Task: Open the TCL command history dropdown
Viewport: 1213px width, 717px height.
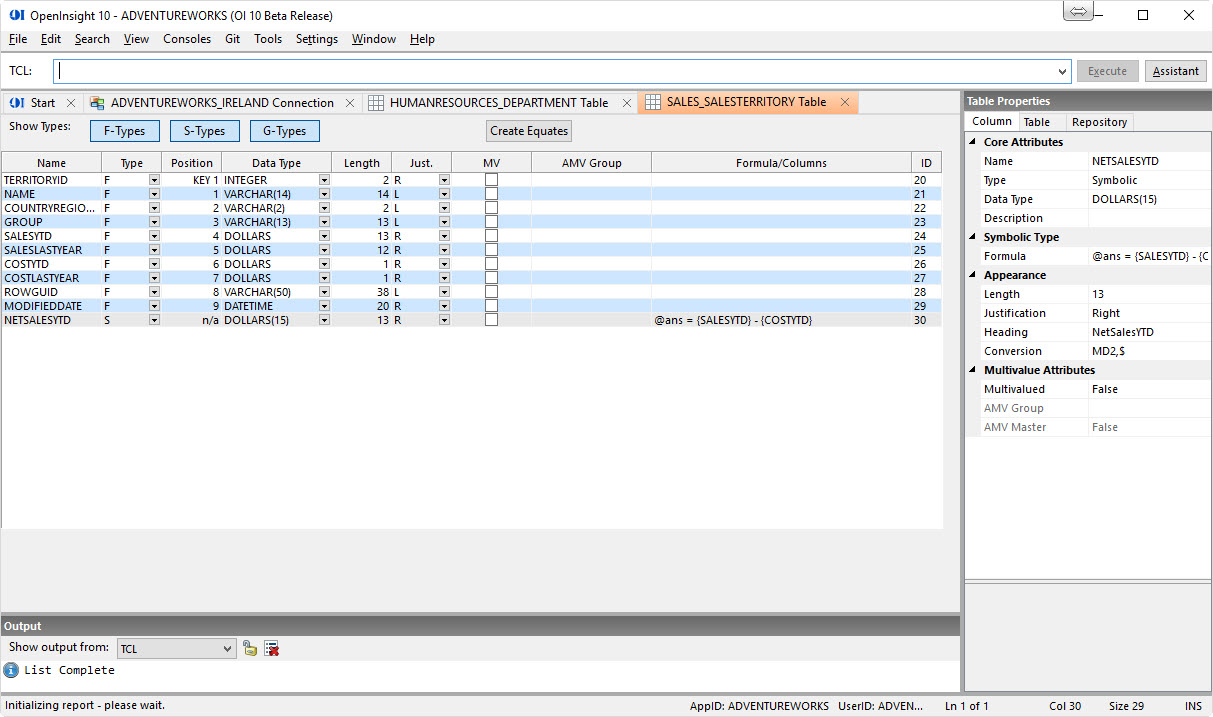Action: 1062,72
